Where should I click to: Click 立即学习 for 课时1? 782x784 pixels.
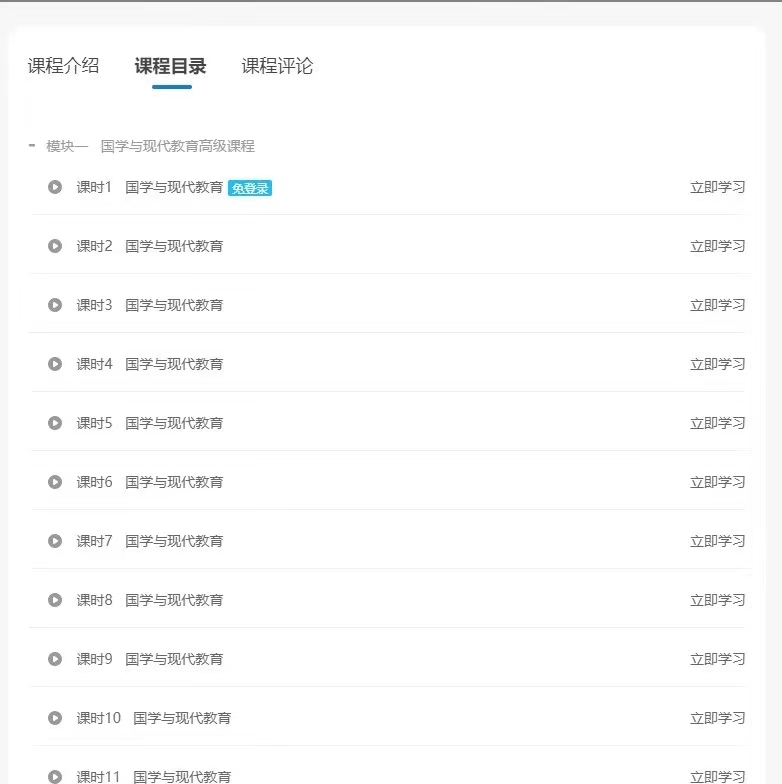(x=718, y=187)
